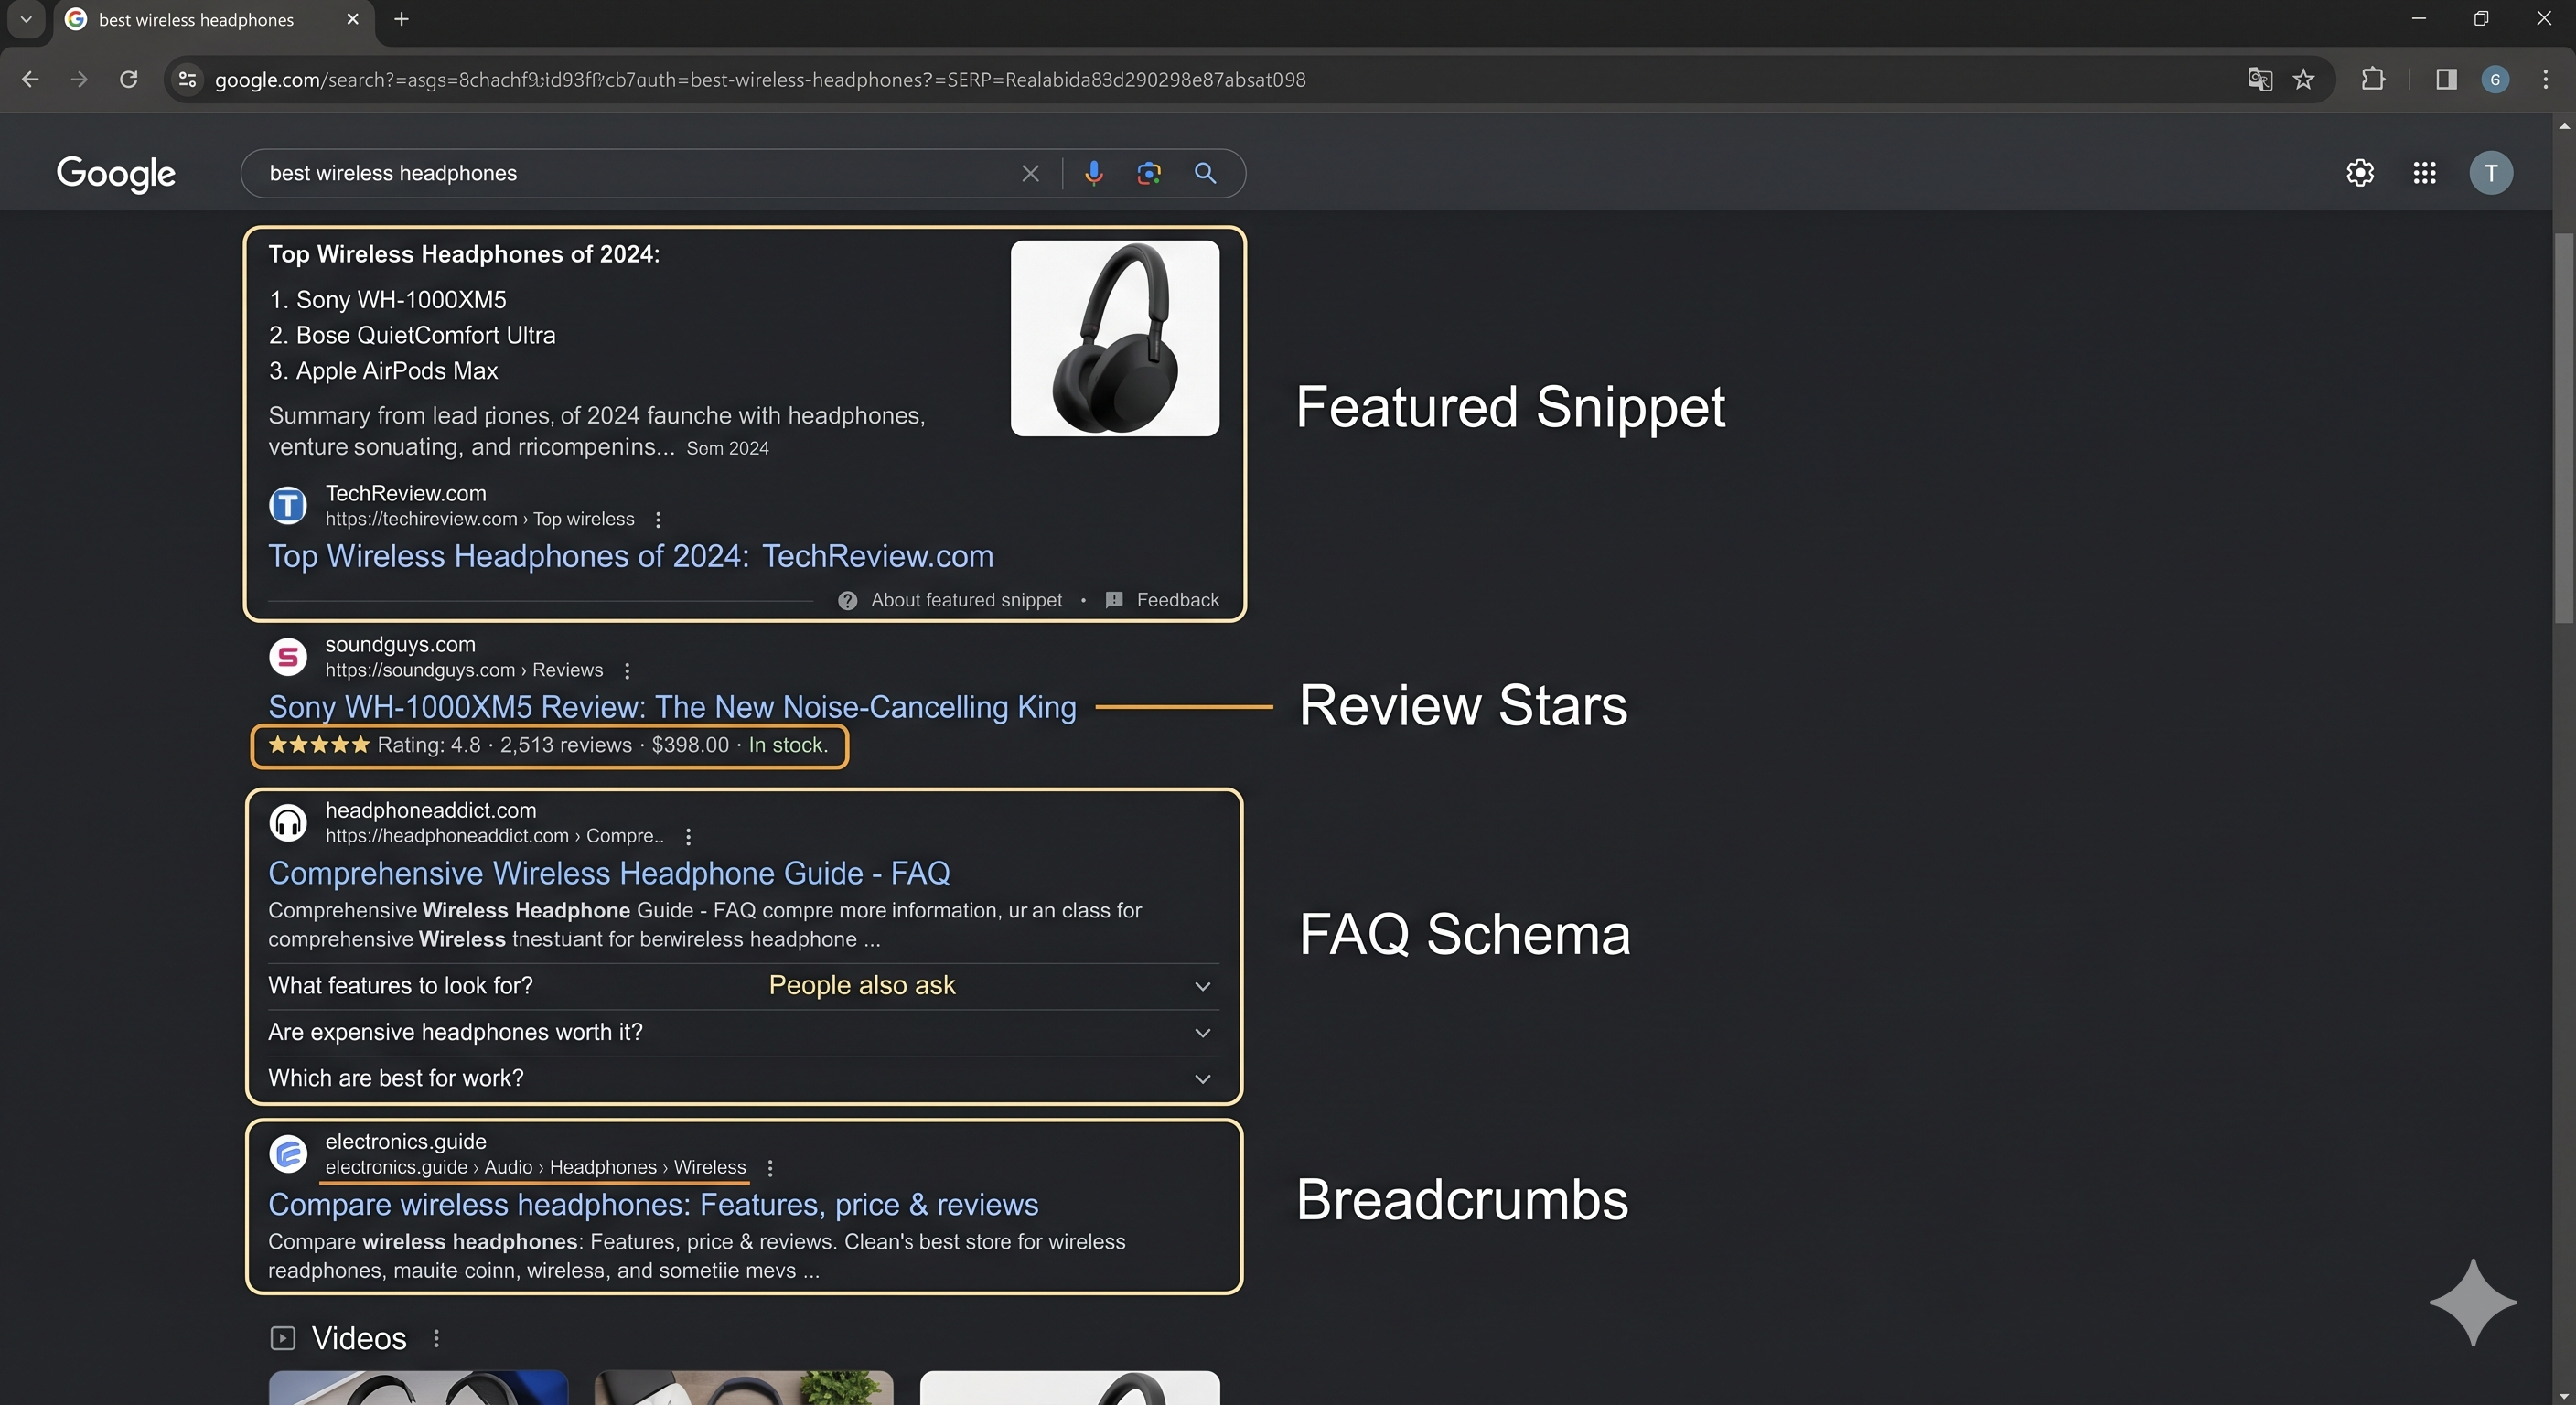Open site information icon in address bar
This screenshot has width=2576, height=1405.
(x=187, y=79)
